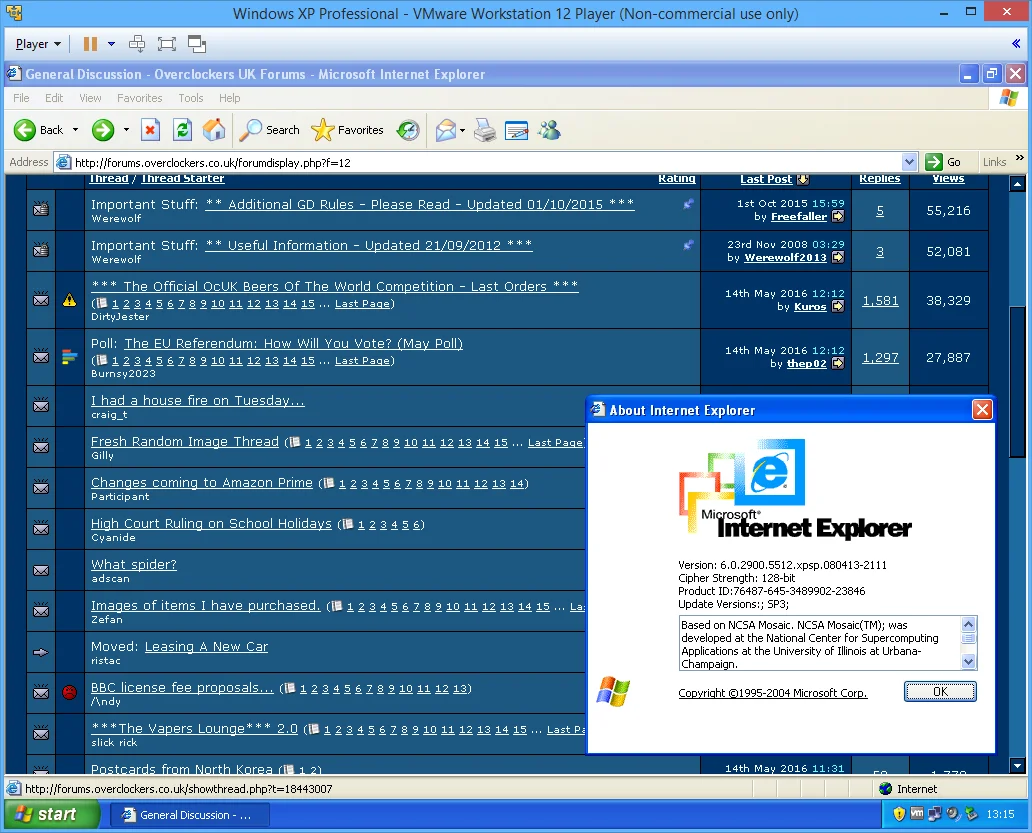Open the File menu

(x=21, y=98)
